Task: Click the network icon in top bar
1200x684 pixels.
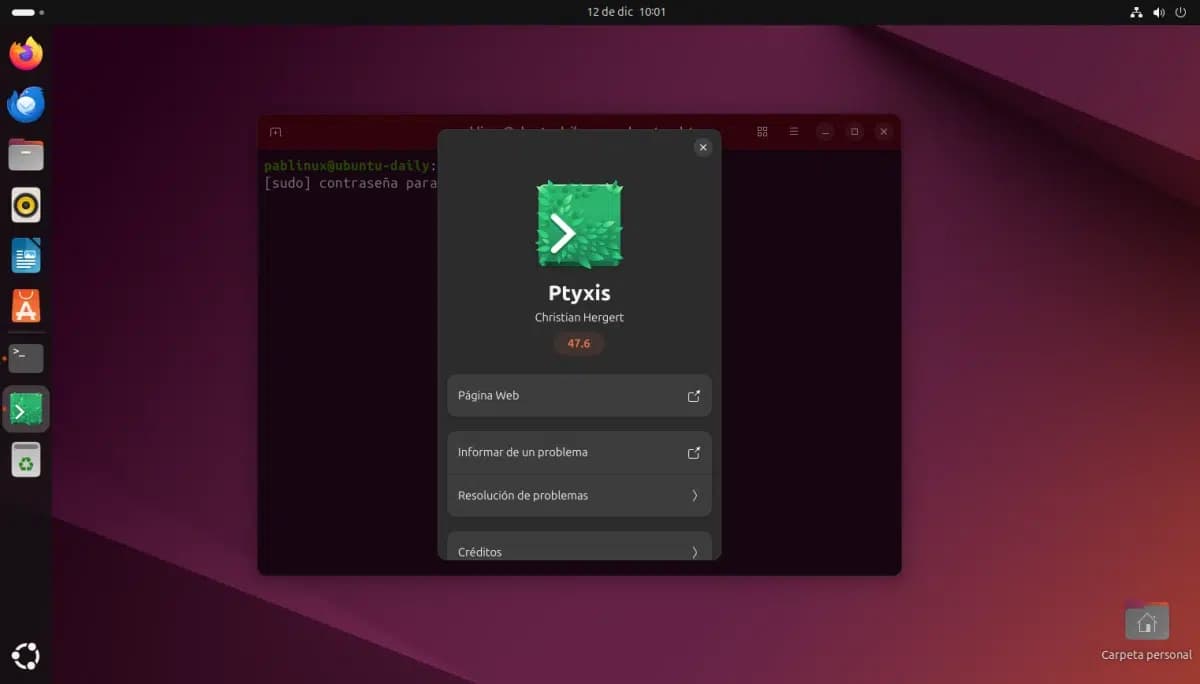Action: coord(1136,12)
